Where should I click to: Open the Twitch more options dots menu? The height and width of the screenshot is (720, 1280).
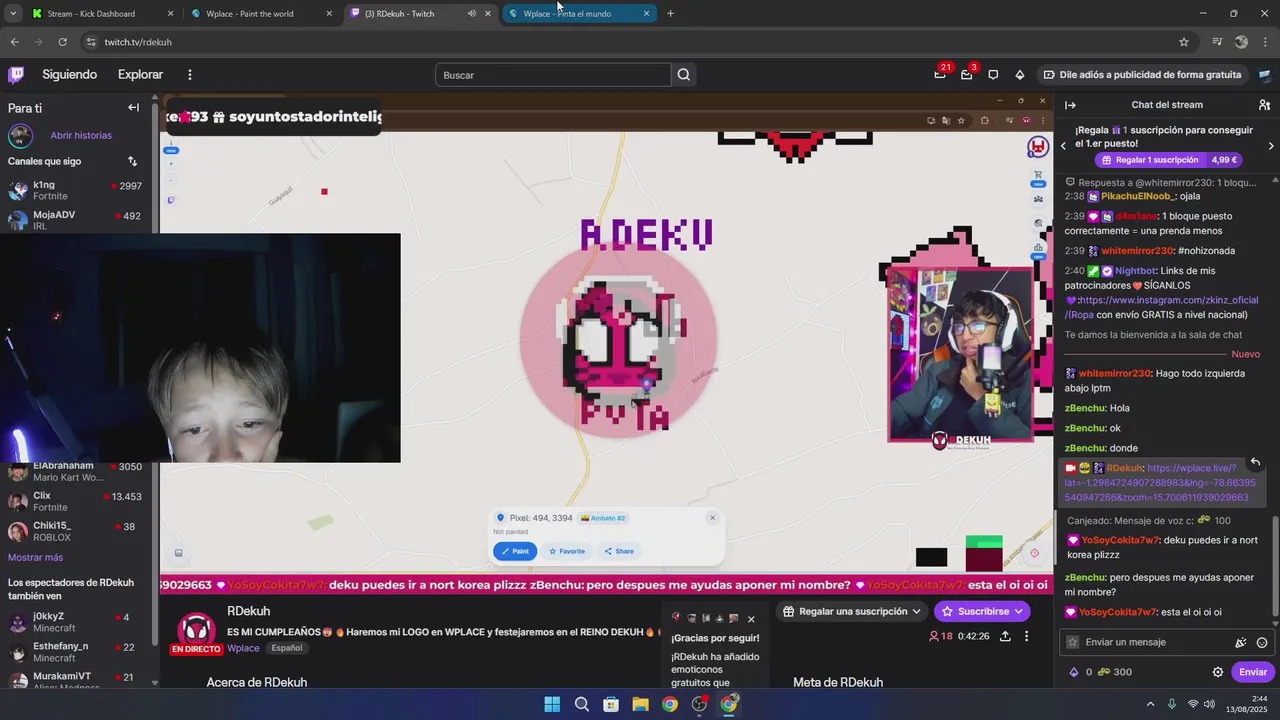190,75
